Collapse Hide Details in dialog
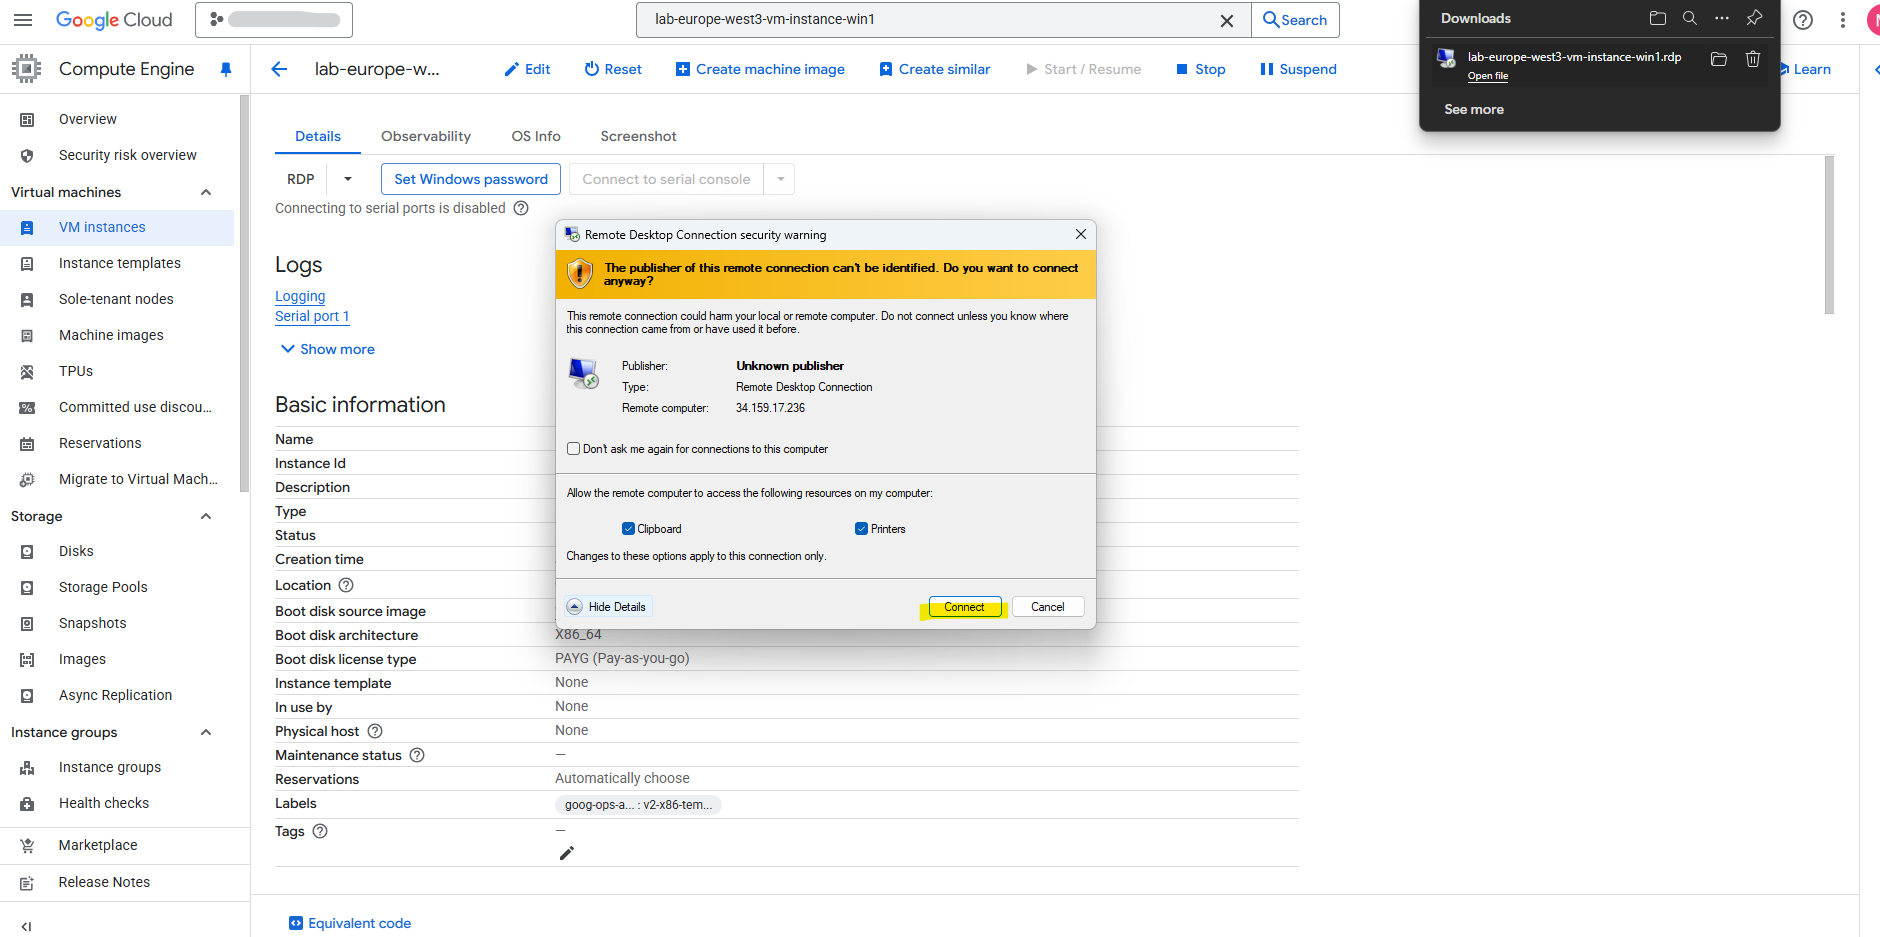This screenshot has height=937, width=1880. [x=607, y=607]
